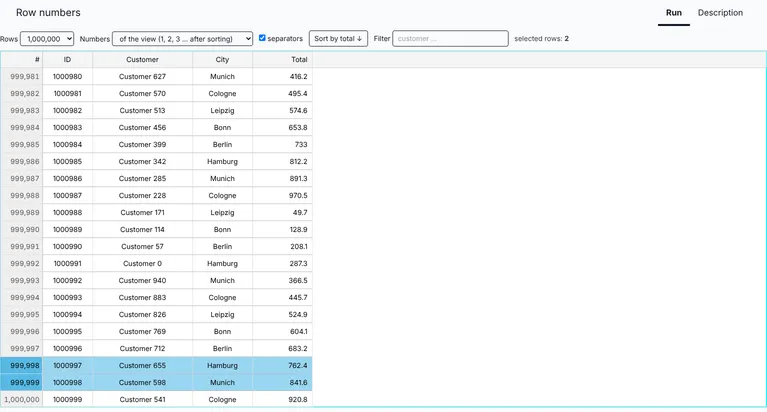Screen dimensions: 767x412
Task: Click the Cologne cell for Customer 883
Action: point(223,298)
